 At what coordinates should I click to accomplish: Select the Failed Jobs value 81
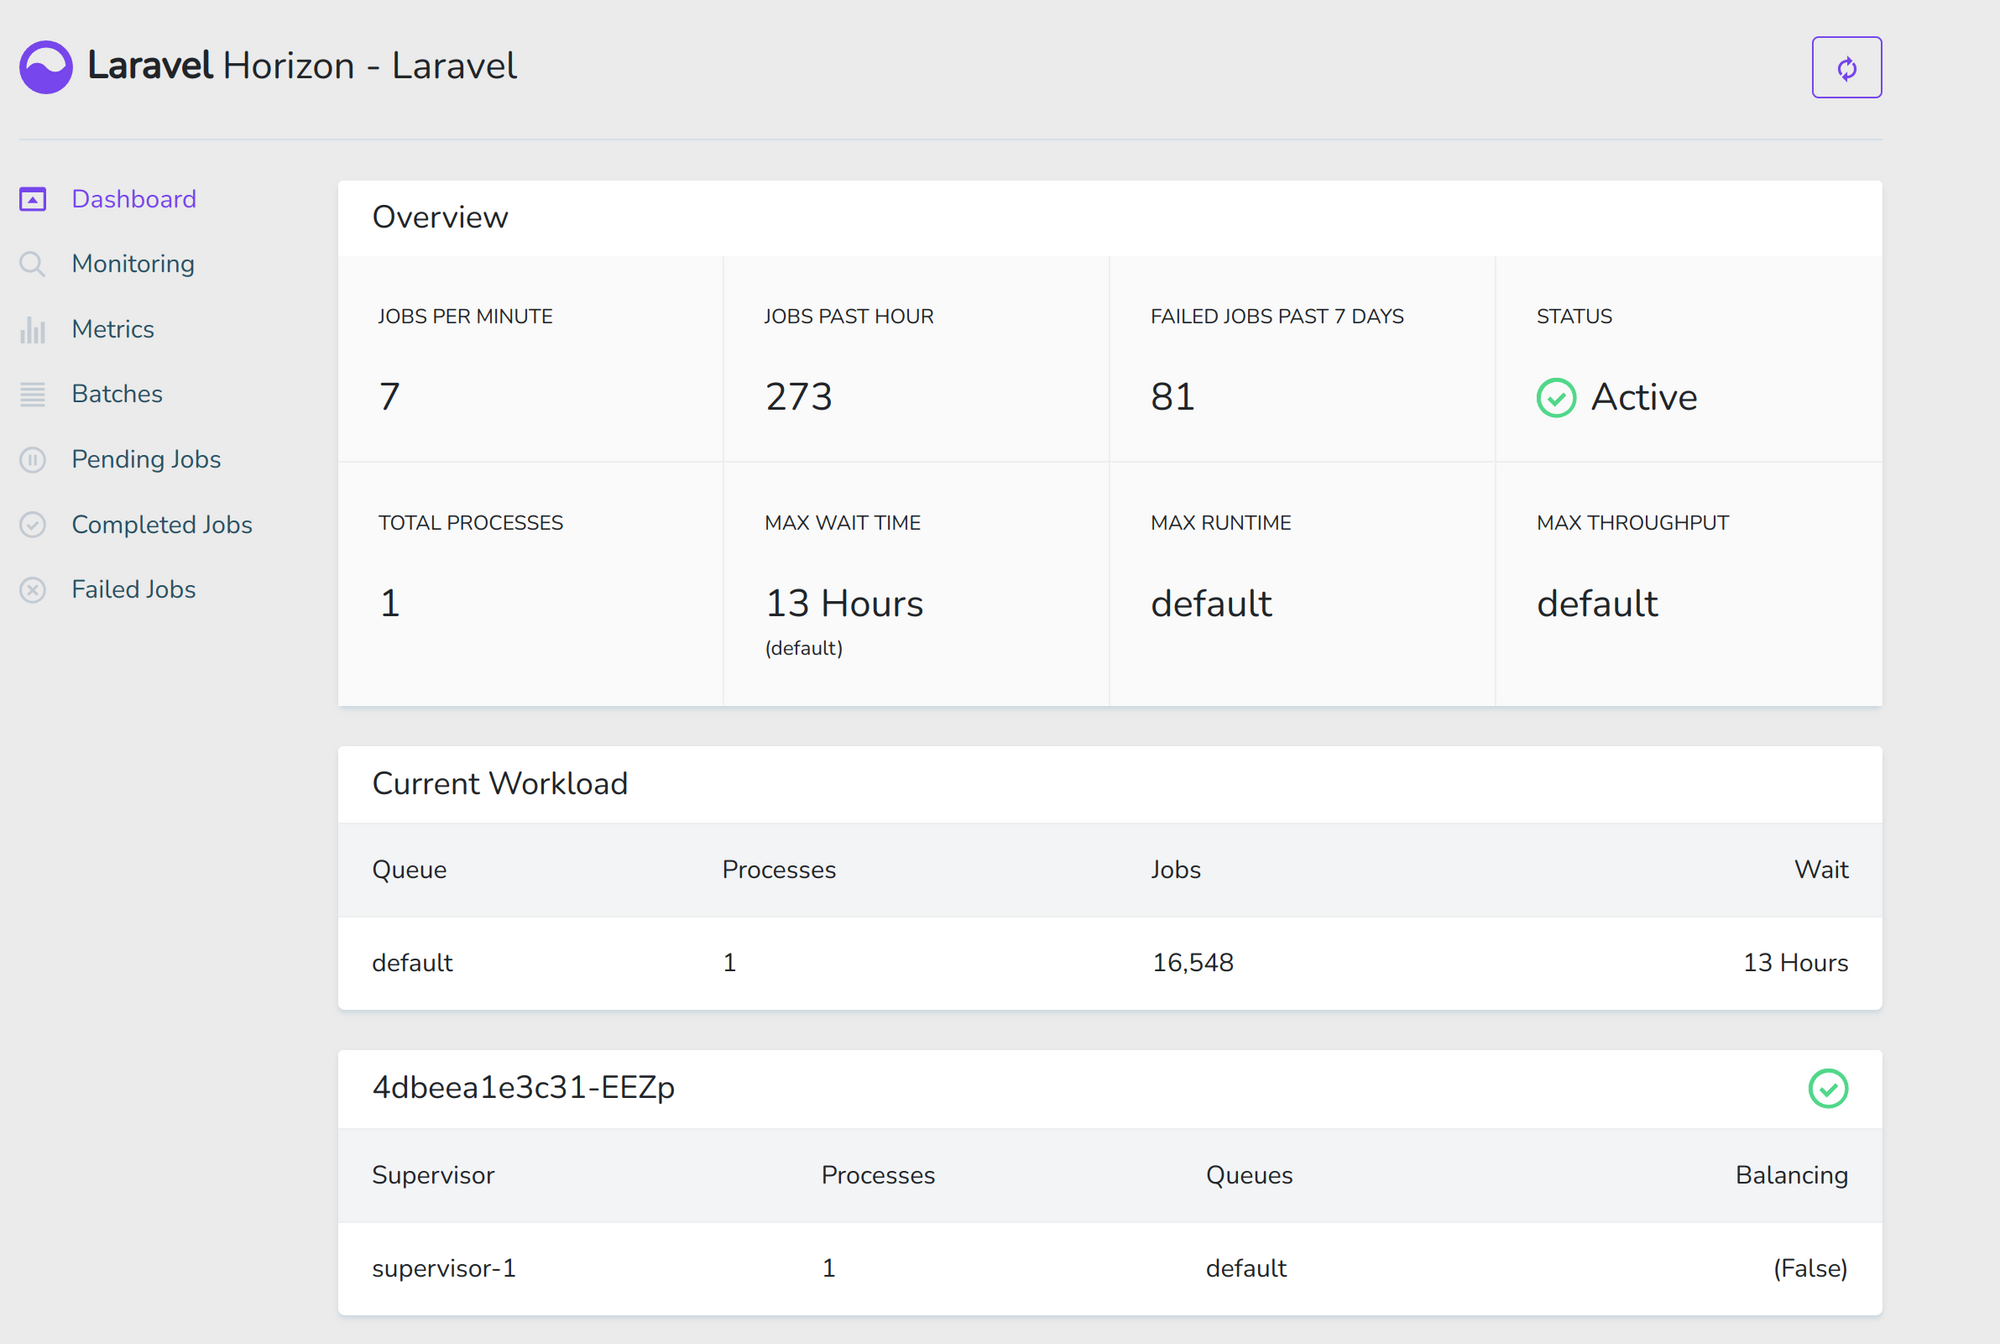(x=1173, y=397)
